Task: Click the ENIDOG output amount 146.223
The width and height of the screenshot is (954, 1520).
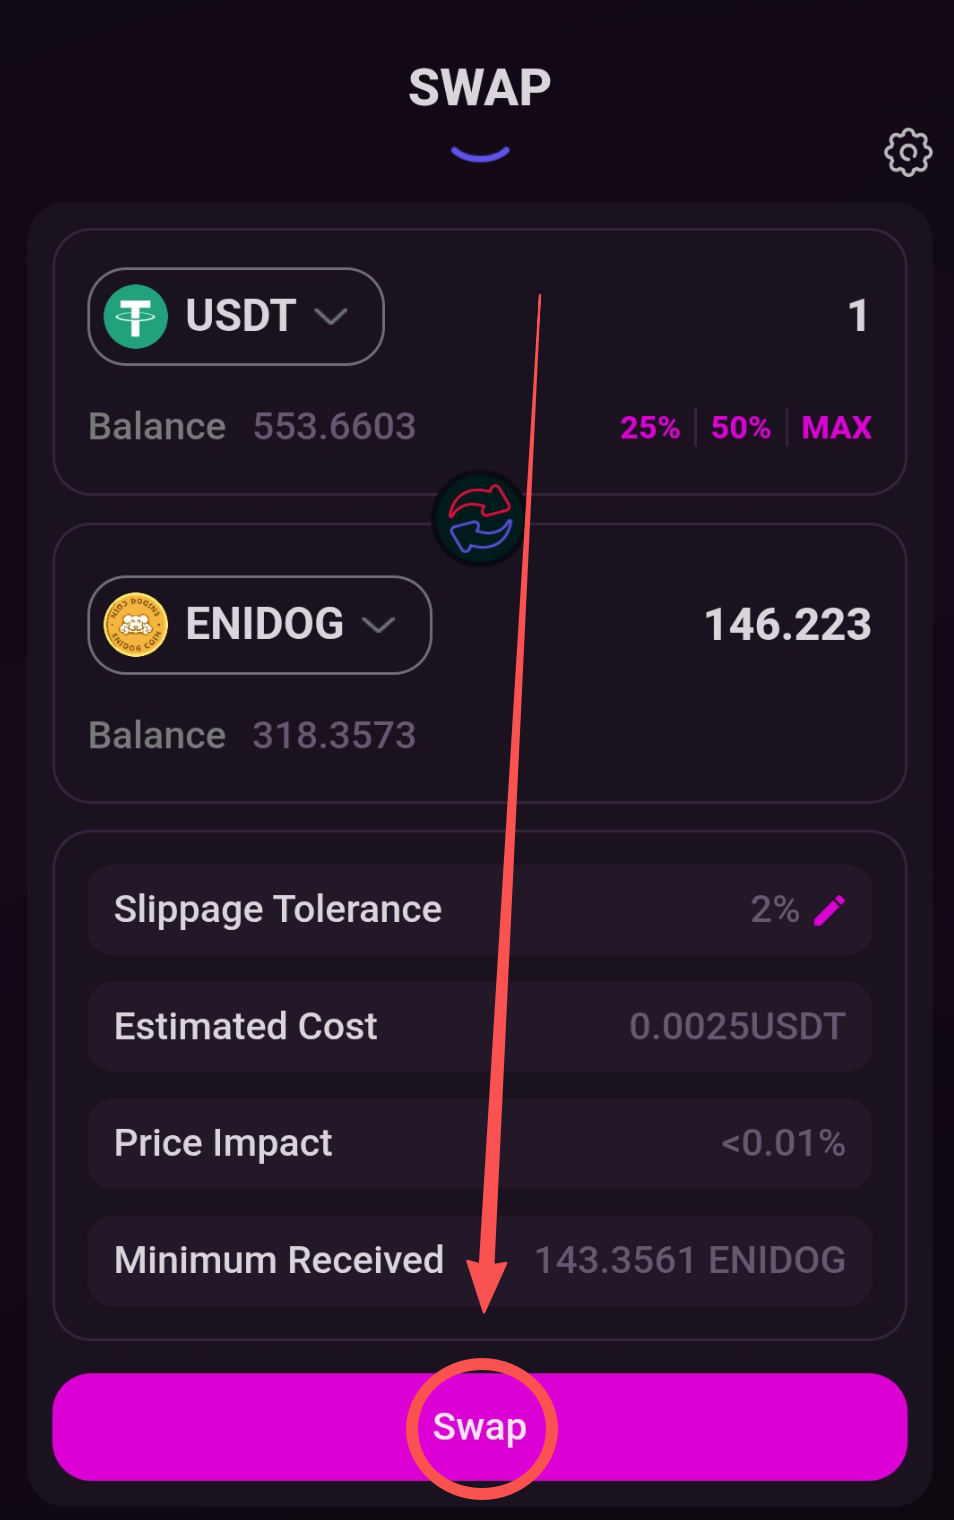Action: [787, 625]
